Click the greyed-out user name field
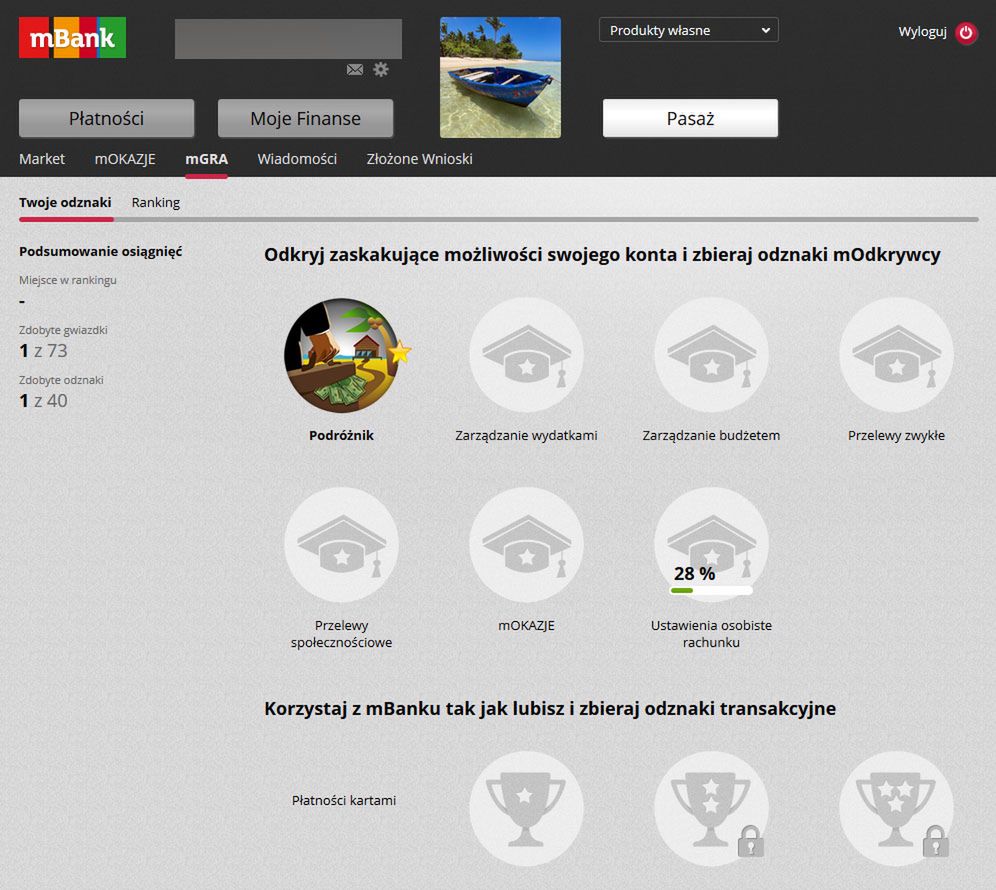Viewport: 996px width, 890px height. click(x=288, y=39)
